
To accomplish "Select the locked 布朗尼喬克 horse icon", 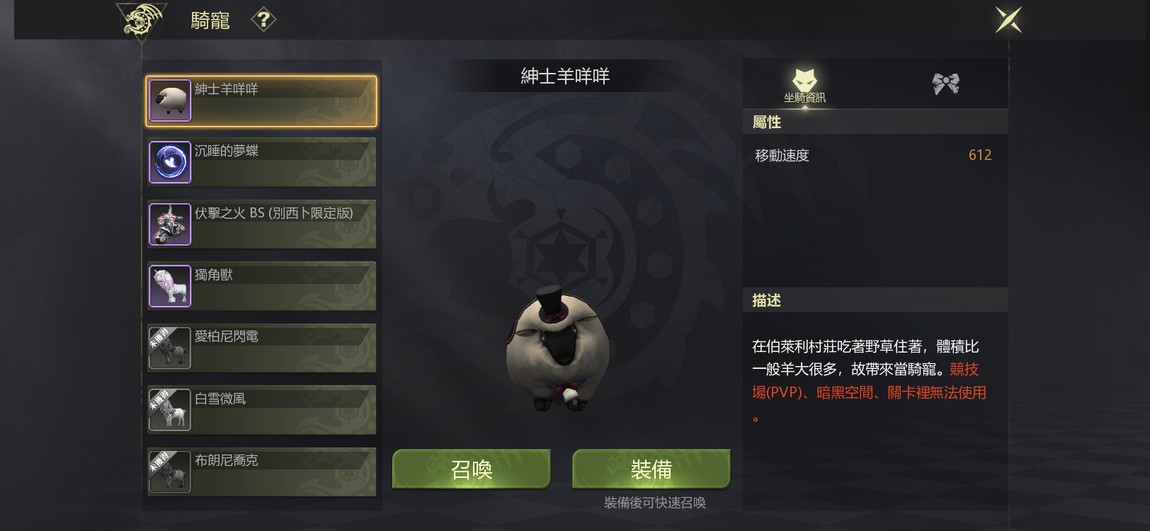I will [170, 472].
